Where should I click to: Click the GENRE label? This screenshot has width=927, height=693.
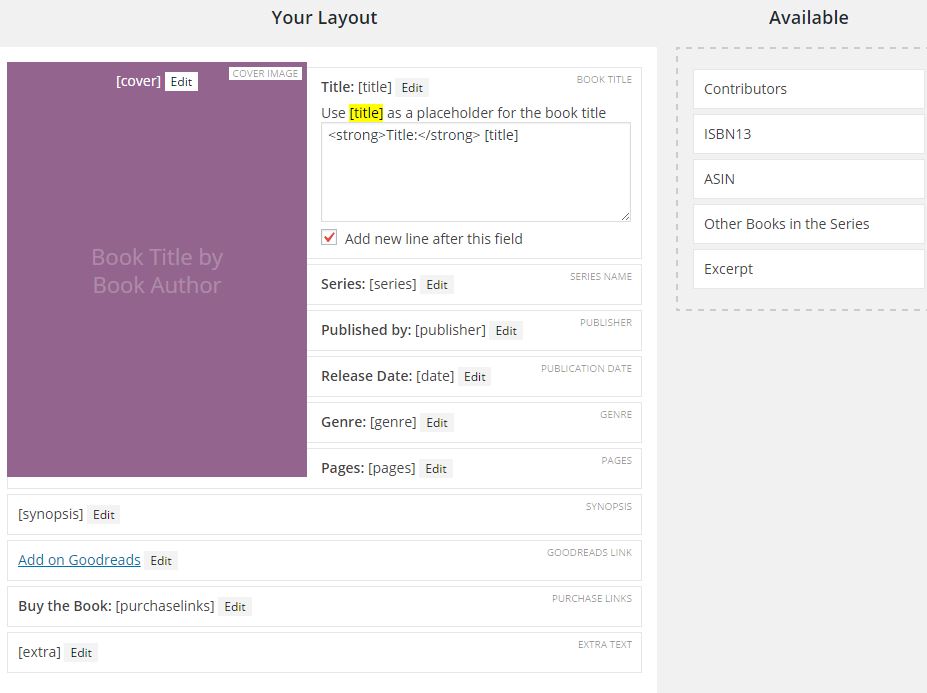tap(616, 414)
